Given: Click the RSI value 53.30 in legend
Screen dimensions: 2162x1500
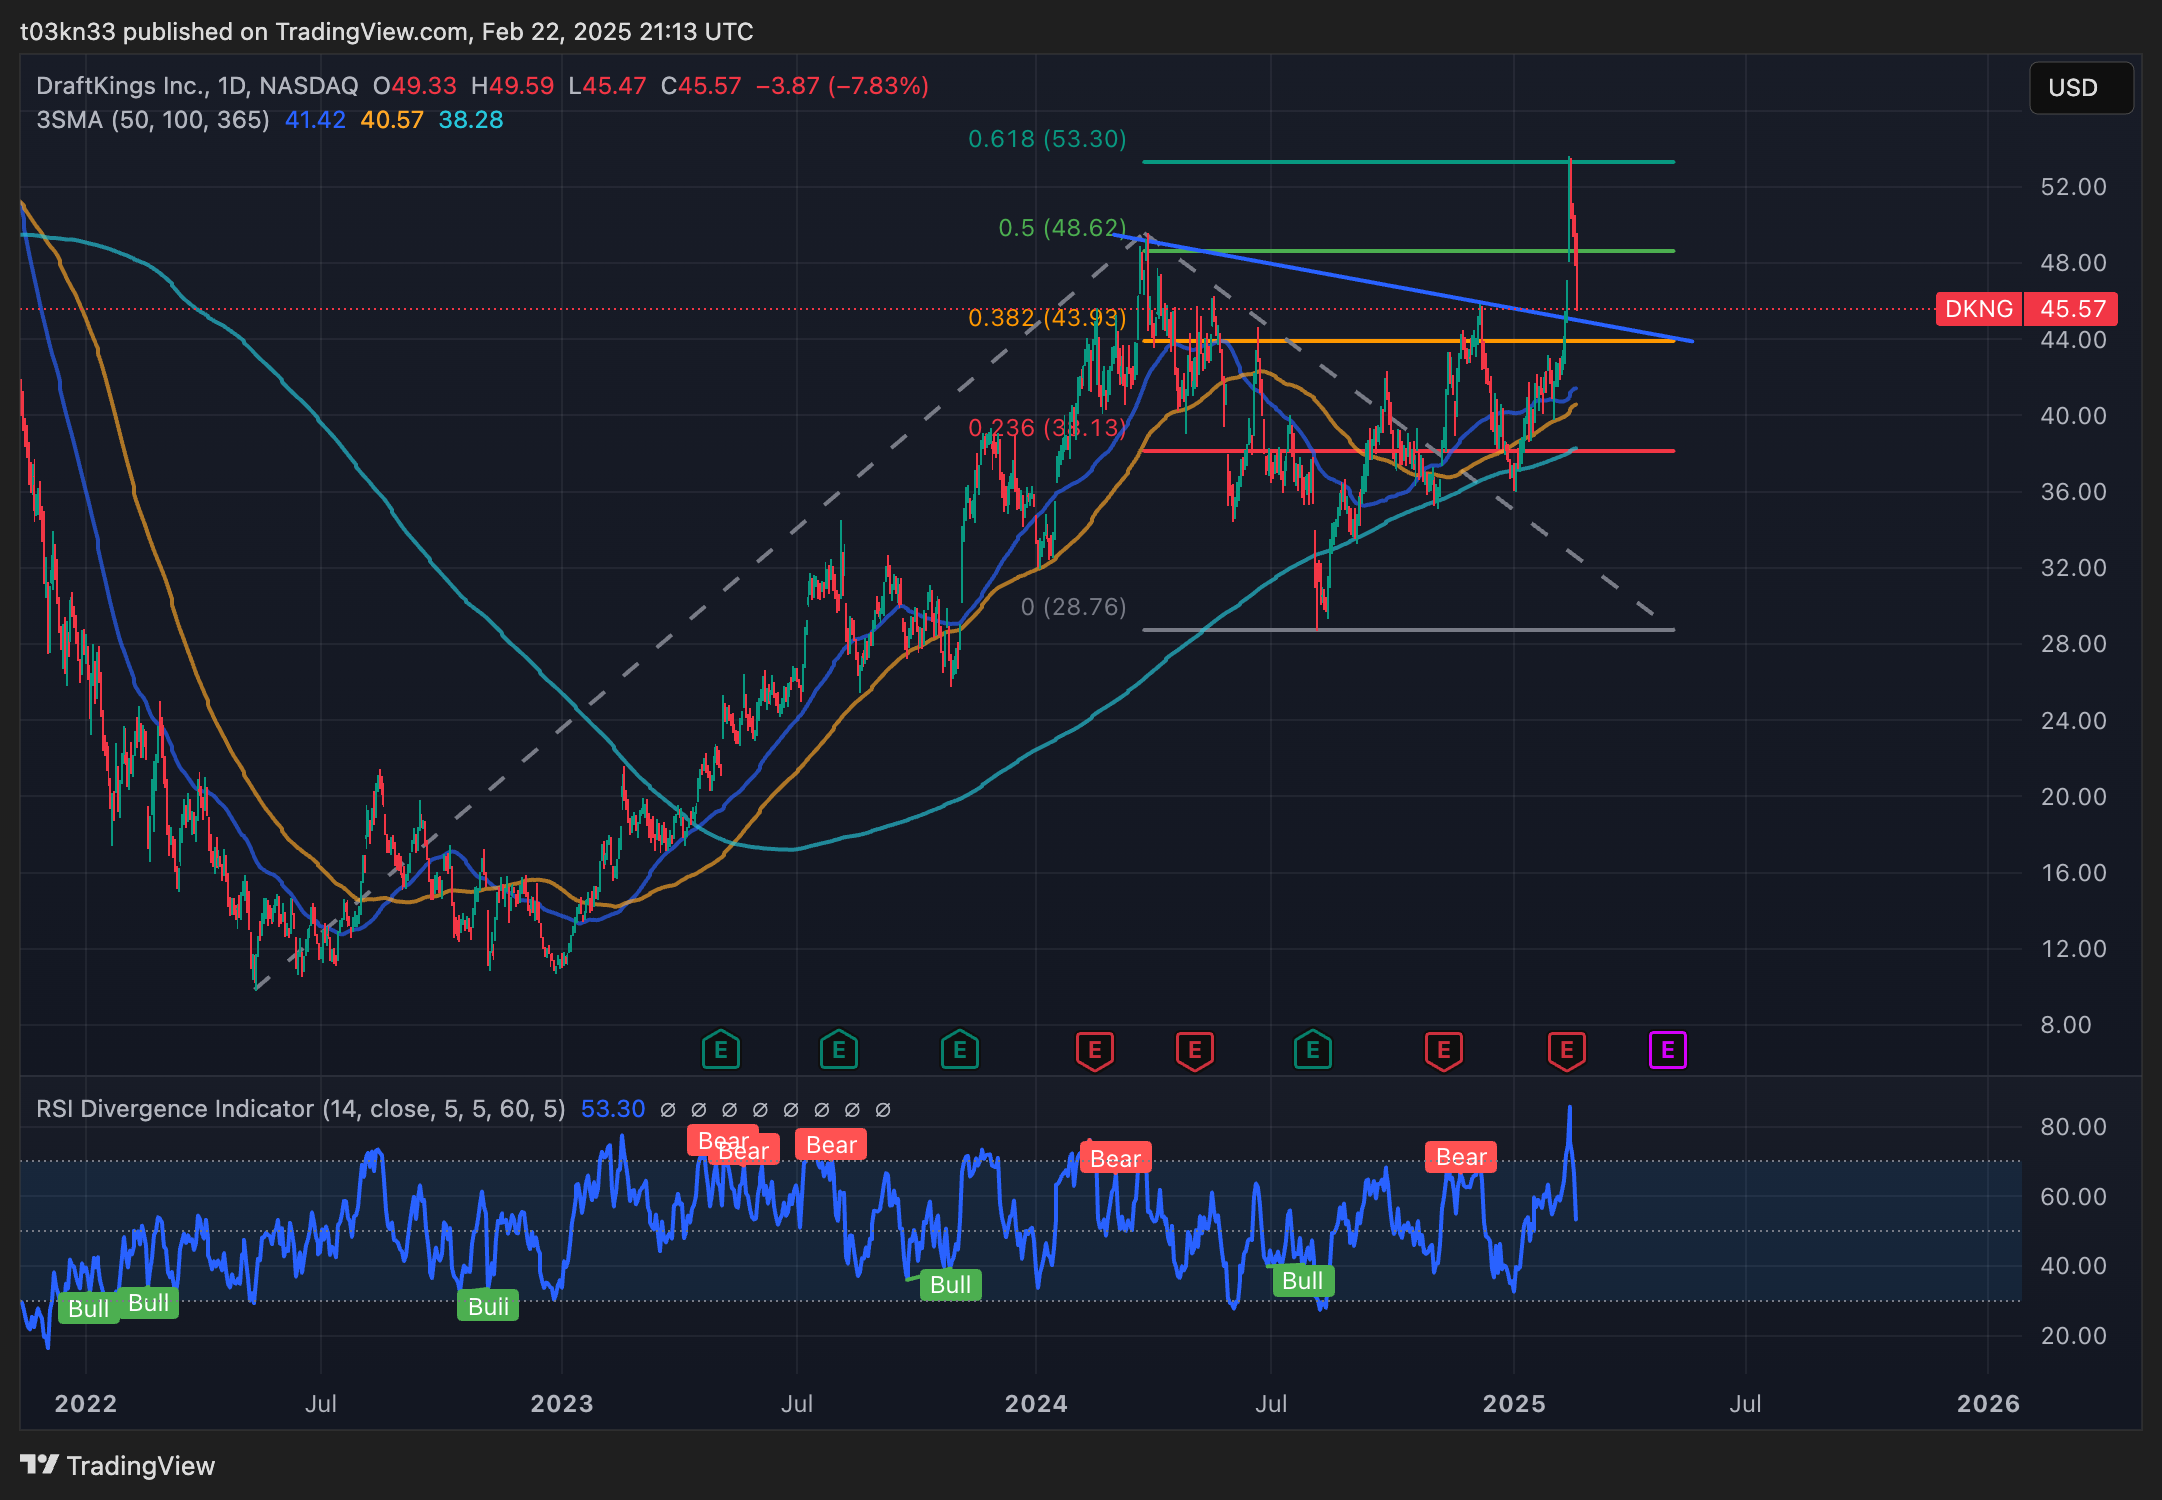Looking at the screenshot, I should [x=613, y=1109].
